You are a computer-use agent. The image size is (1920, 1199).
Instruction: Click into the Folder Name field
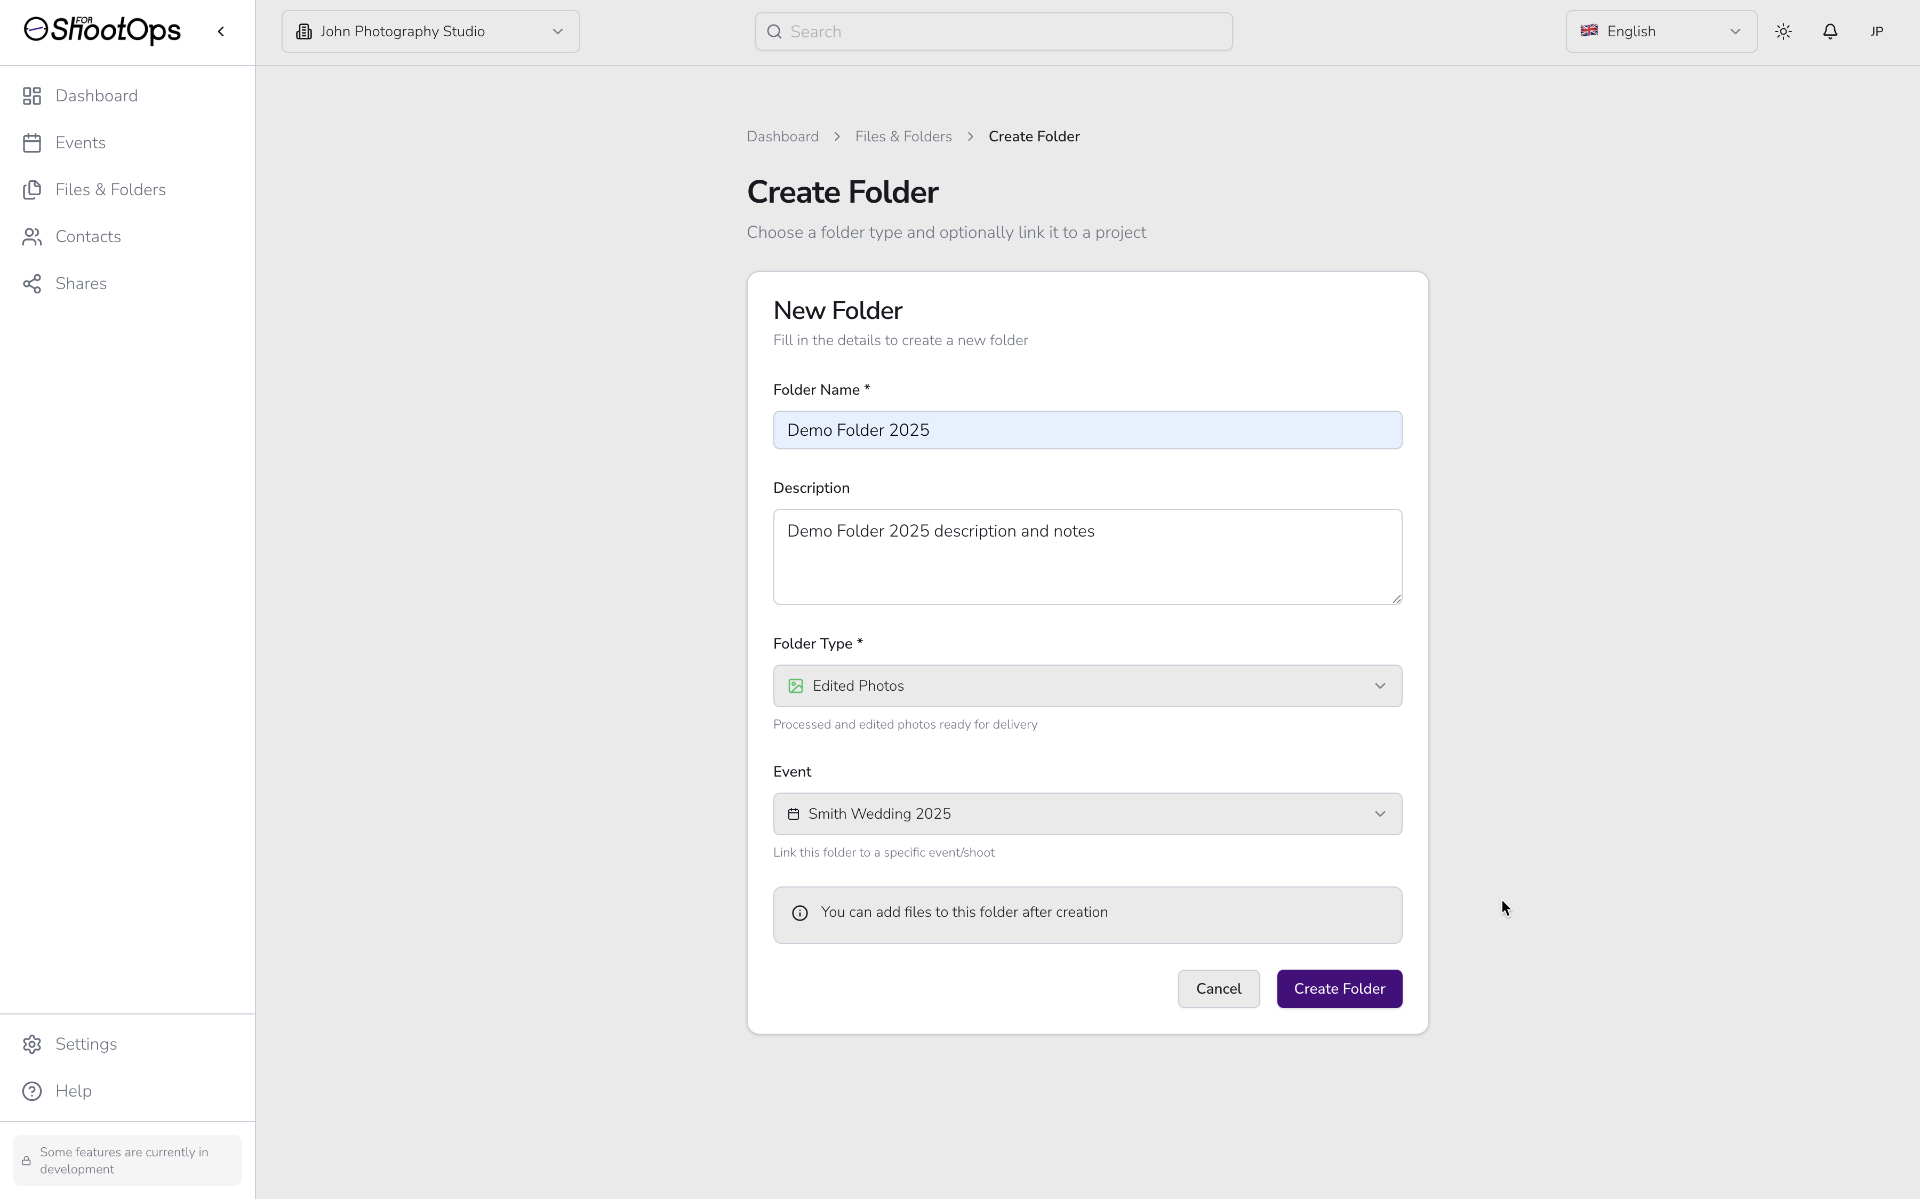(1087, 430)
